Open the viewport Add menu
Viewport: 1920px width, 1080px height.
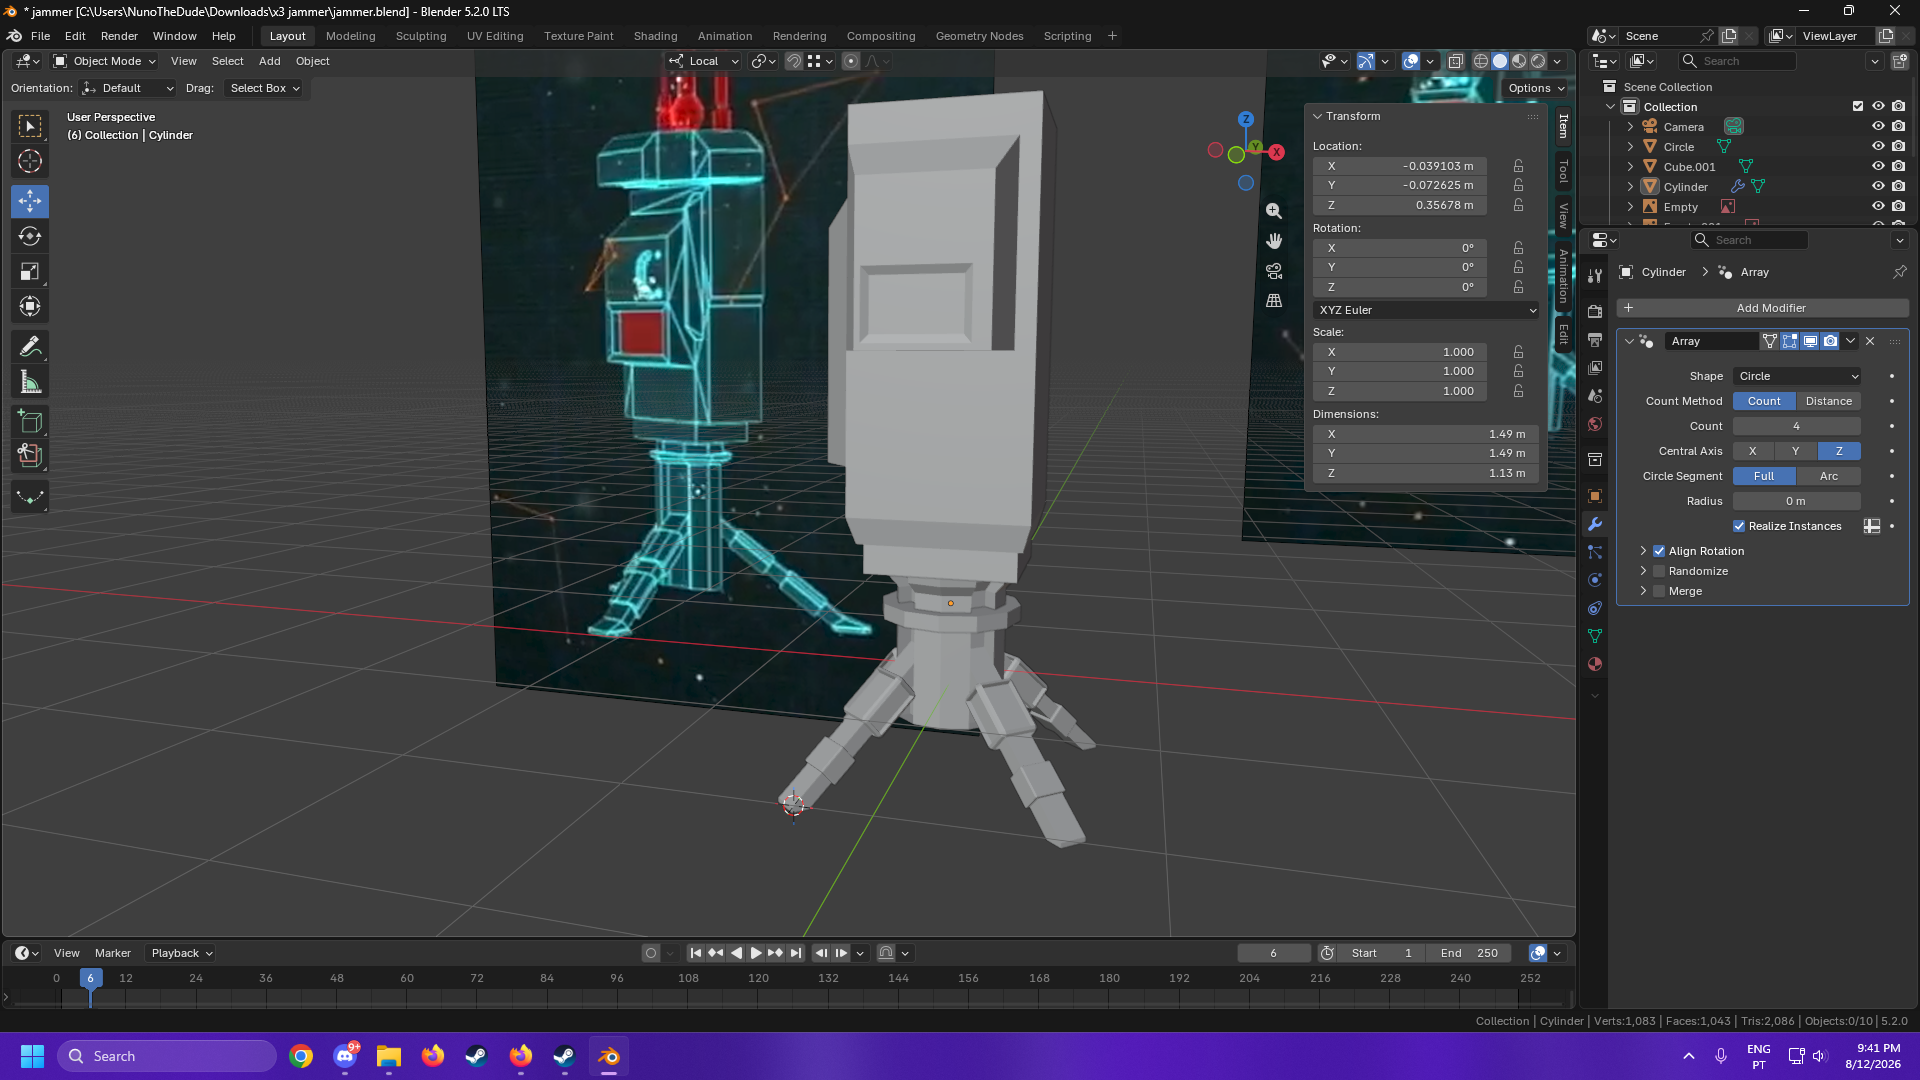click(x=270, y=61)
